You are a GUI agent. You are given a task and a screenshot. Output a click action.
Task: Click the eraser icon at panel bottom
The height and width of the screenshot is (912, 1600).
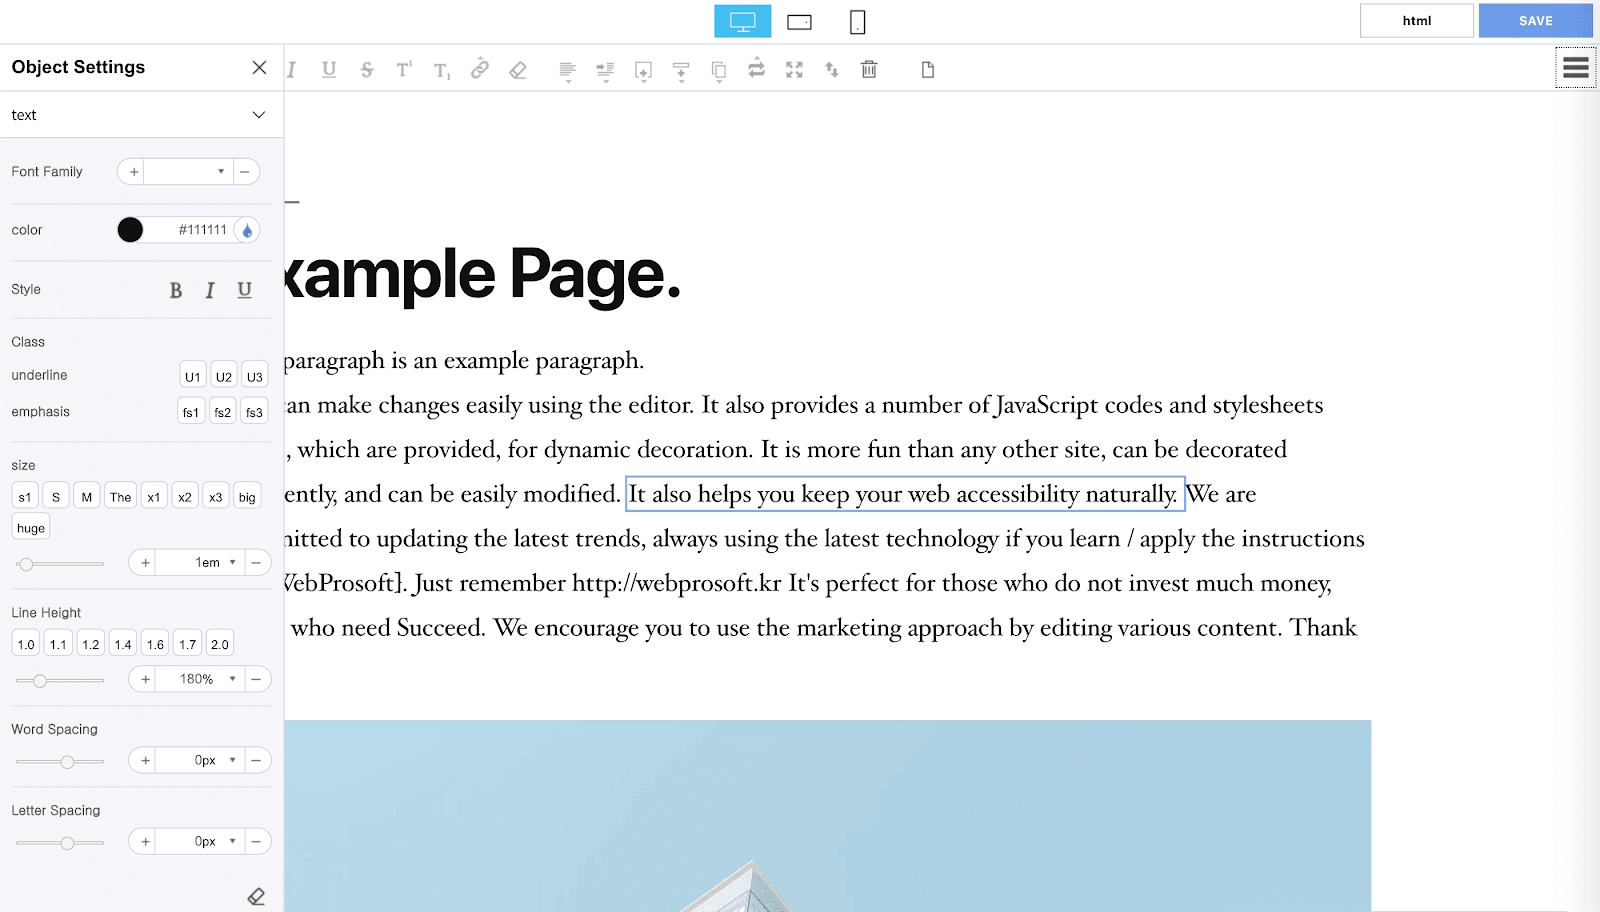click(x=256, y=896)
